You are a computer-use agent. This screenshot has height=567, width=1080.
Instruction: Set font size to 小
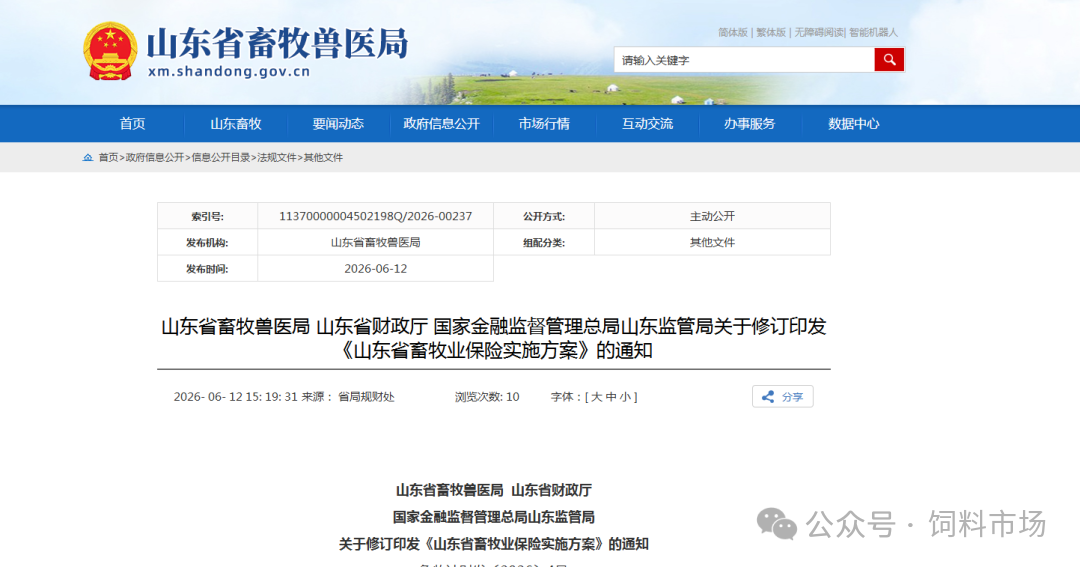pyautogui.click(x=625, y=397)
